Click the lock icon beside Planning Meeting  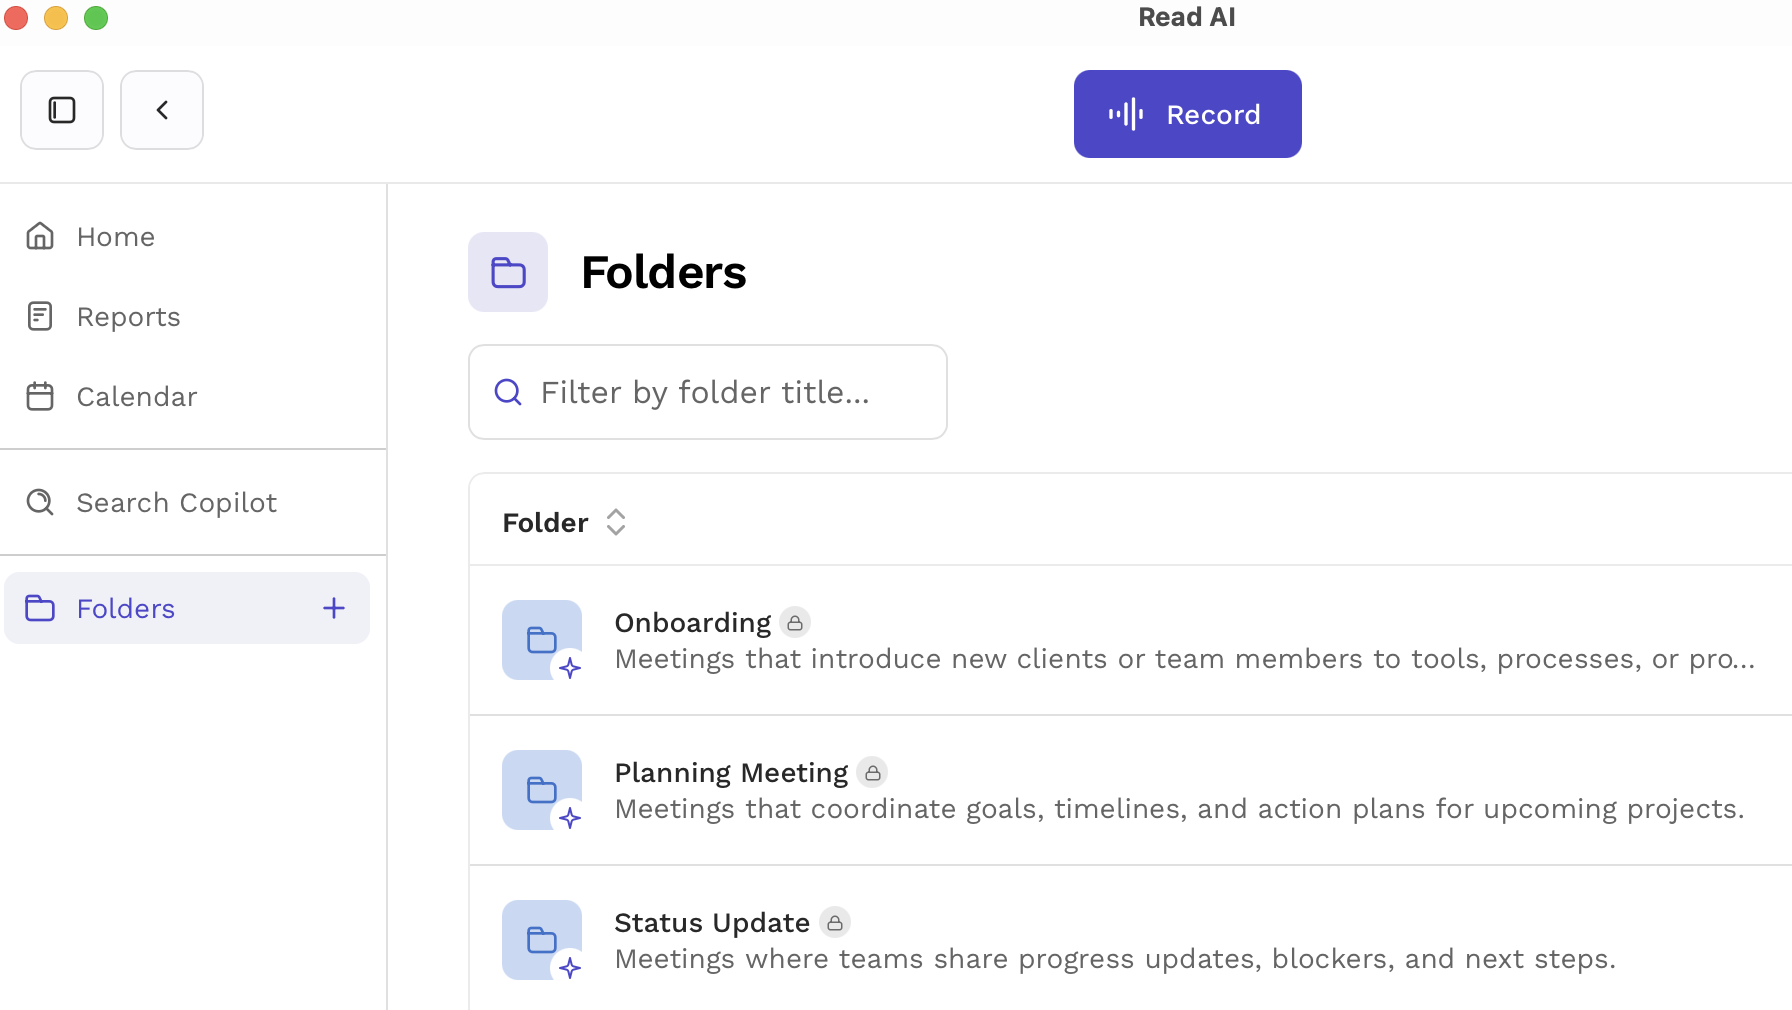click(x=873, y=773)
